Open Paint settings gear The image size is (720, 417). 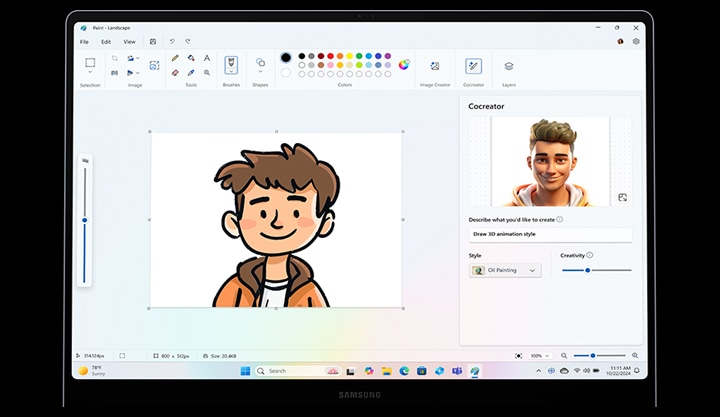(x=636, y=42)
